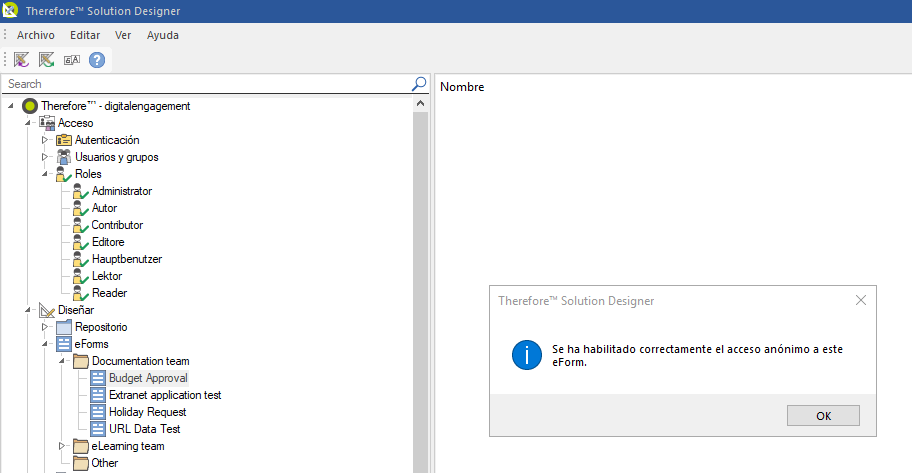Select the Extranet application test label
The width and height of the screenshot is (912, 473).
(165, 395)
